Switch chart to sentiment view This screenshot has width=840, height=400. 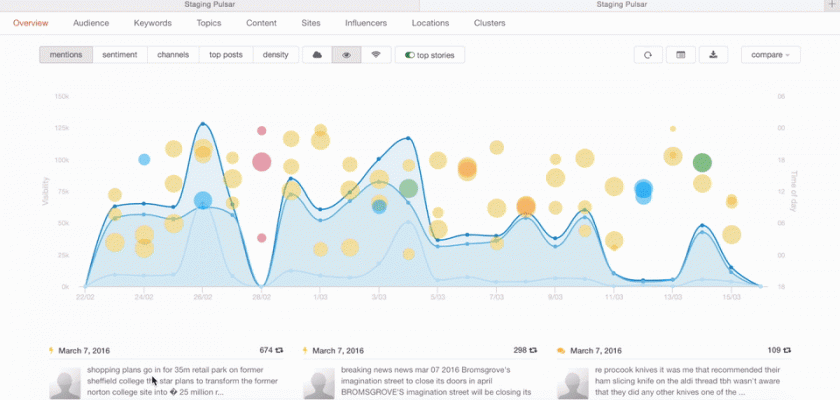[x=121, y=55]
